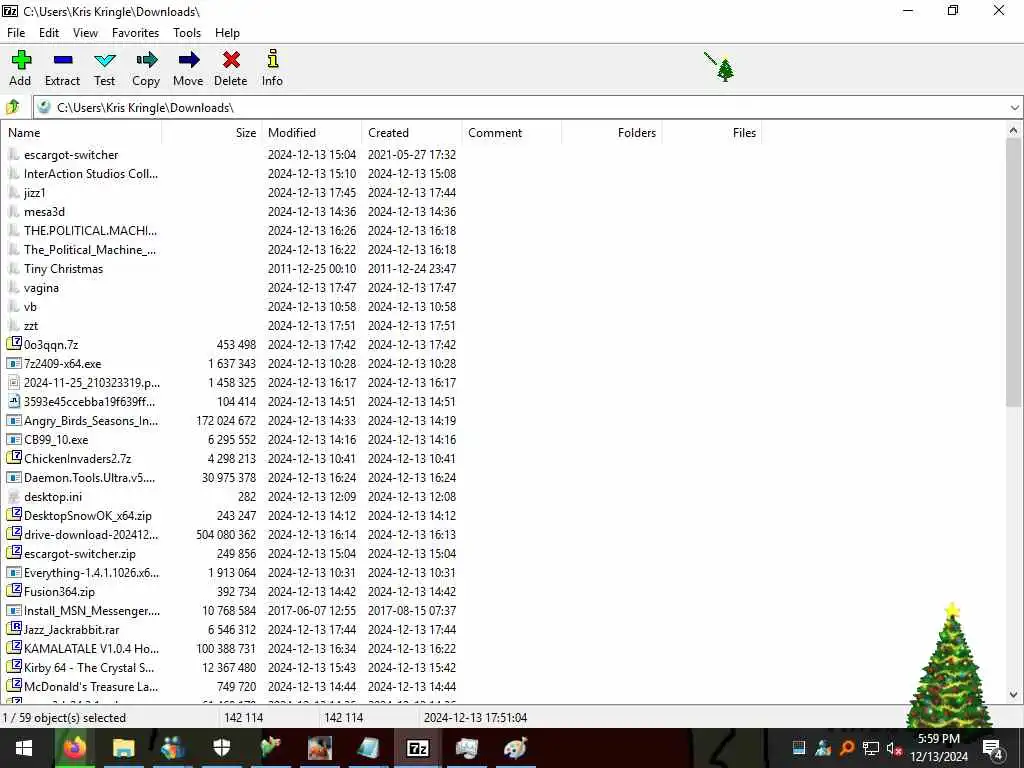This screenshot has width=1024, height=768.
Task: Click the vertical scrollbar thumb
Action: [x=1013, y=273]
